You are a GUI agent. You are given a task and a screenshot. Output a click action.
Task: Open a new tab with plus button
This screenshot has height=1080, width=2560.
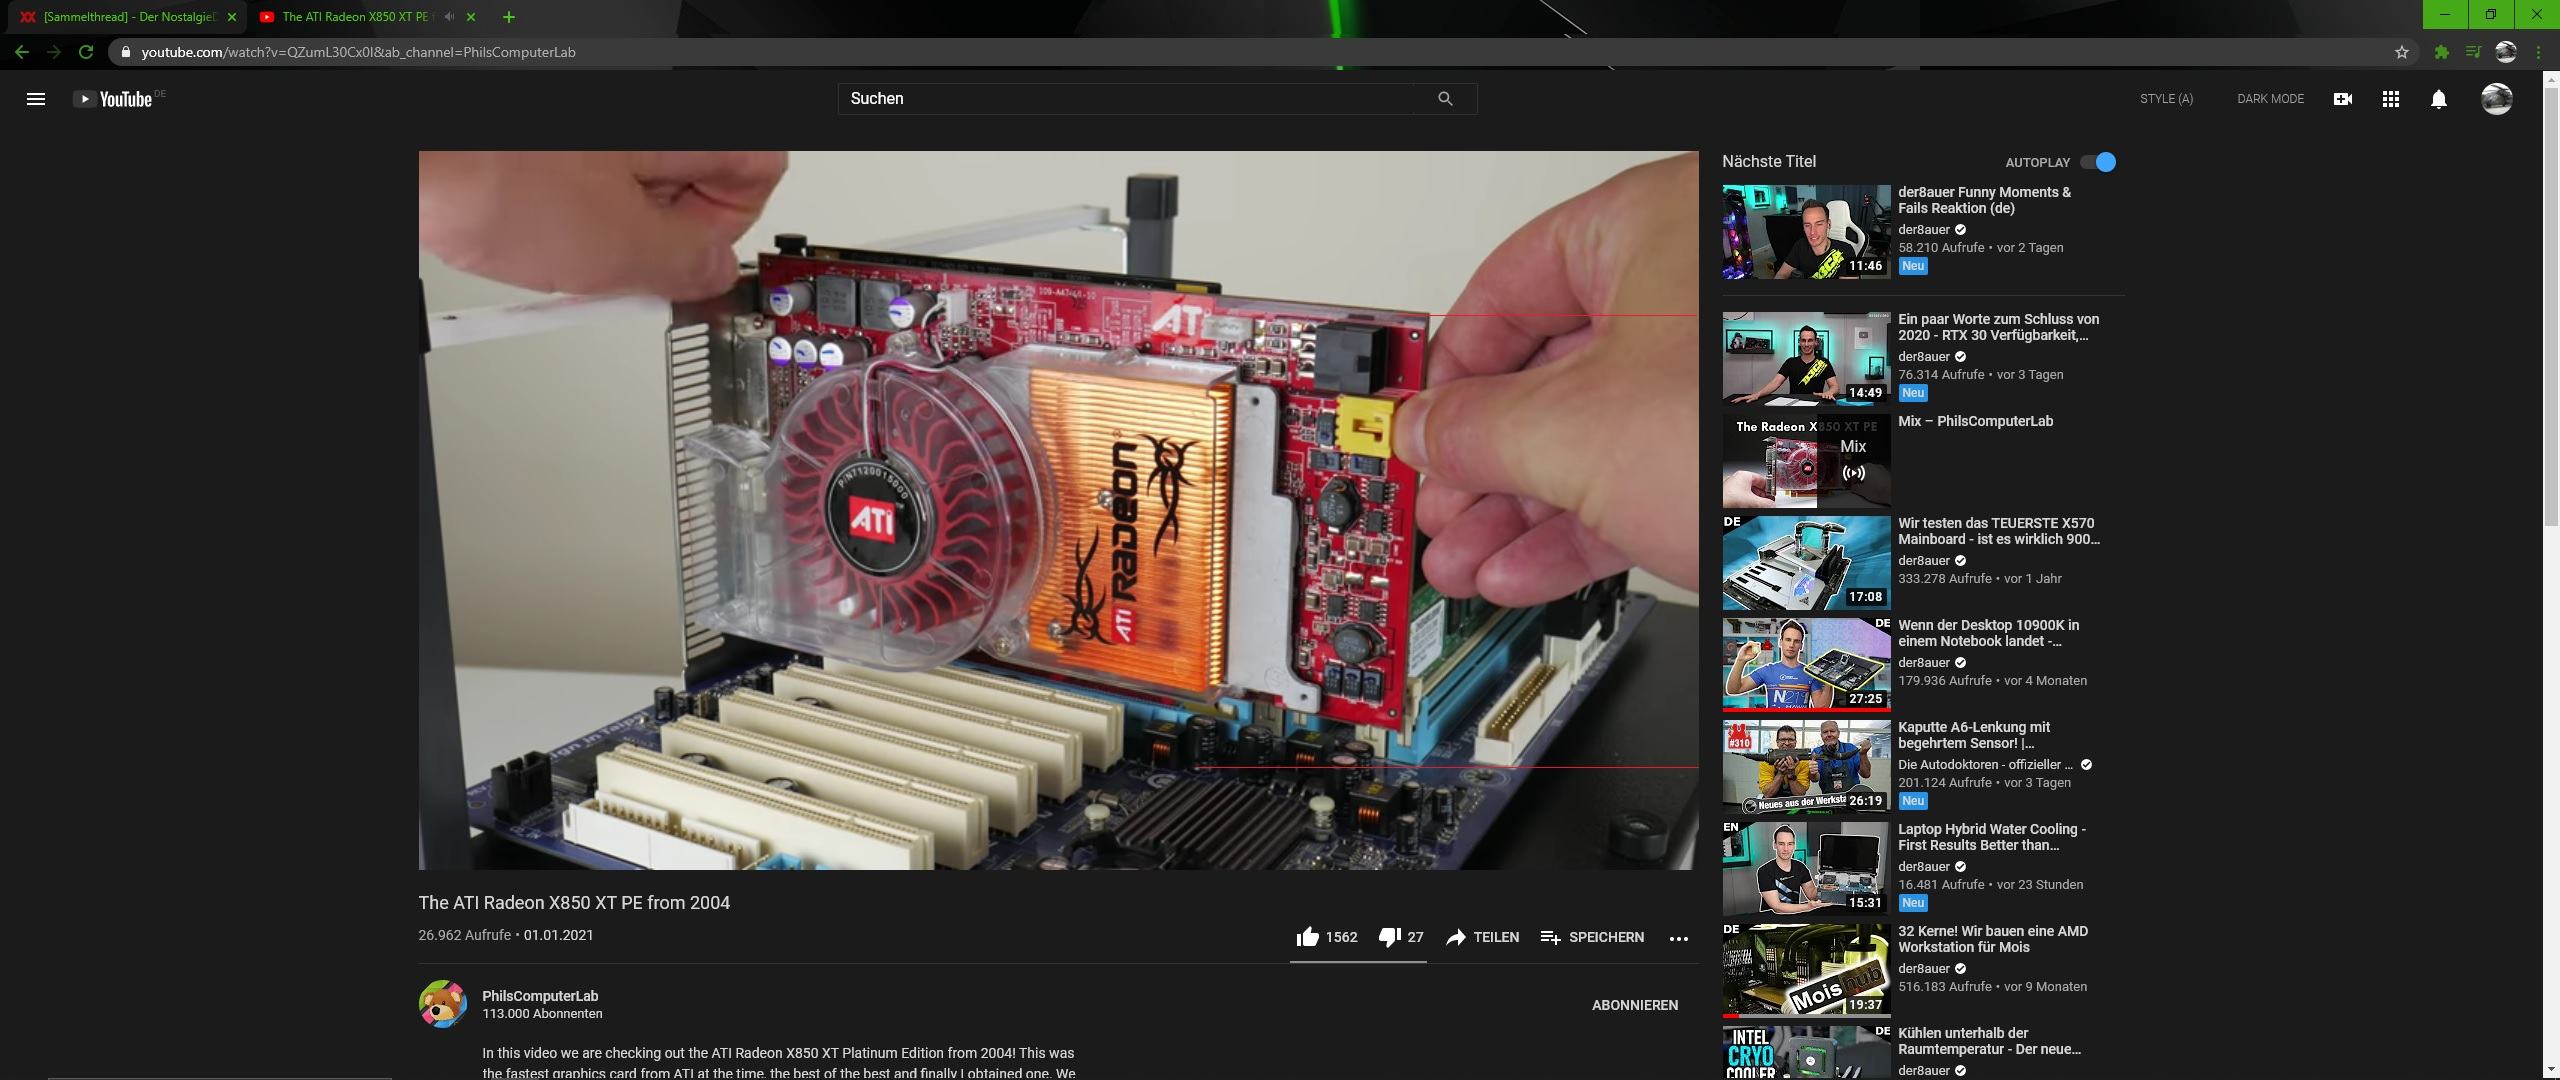tap(509, 17)
